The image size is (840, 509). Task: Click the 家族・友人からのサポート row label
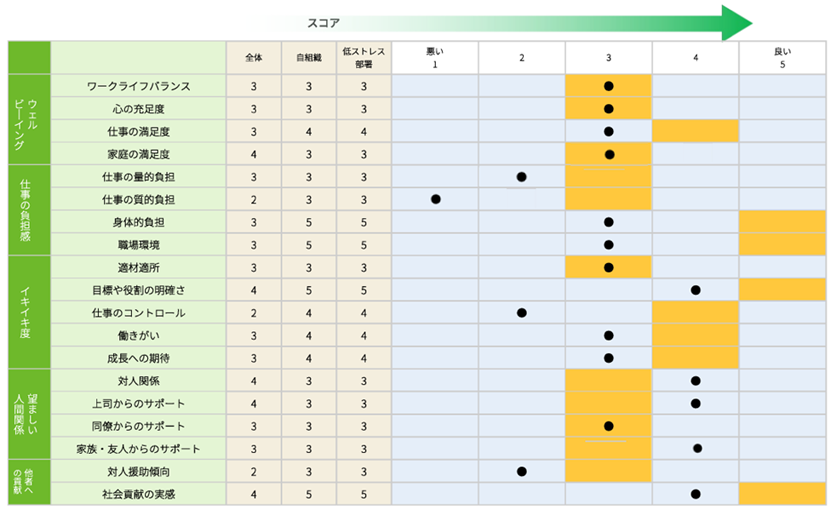point(138,448)
